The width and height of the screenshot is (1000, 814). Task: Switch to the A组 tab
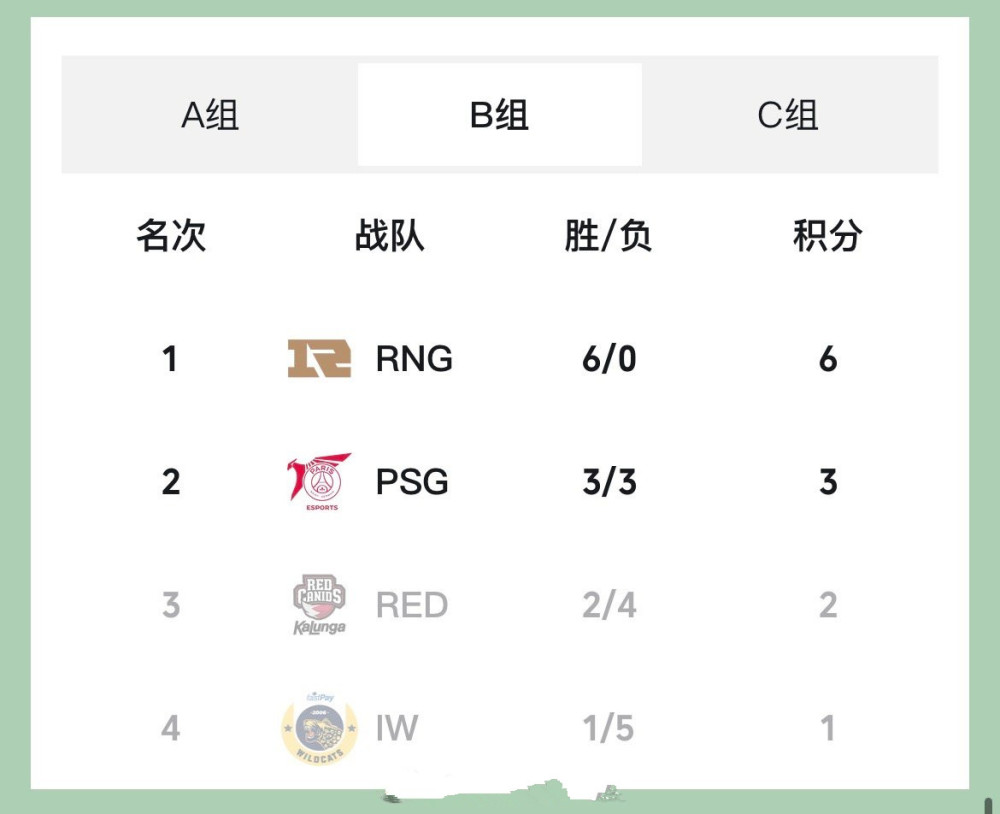tap(210, 115)
